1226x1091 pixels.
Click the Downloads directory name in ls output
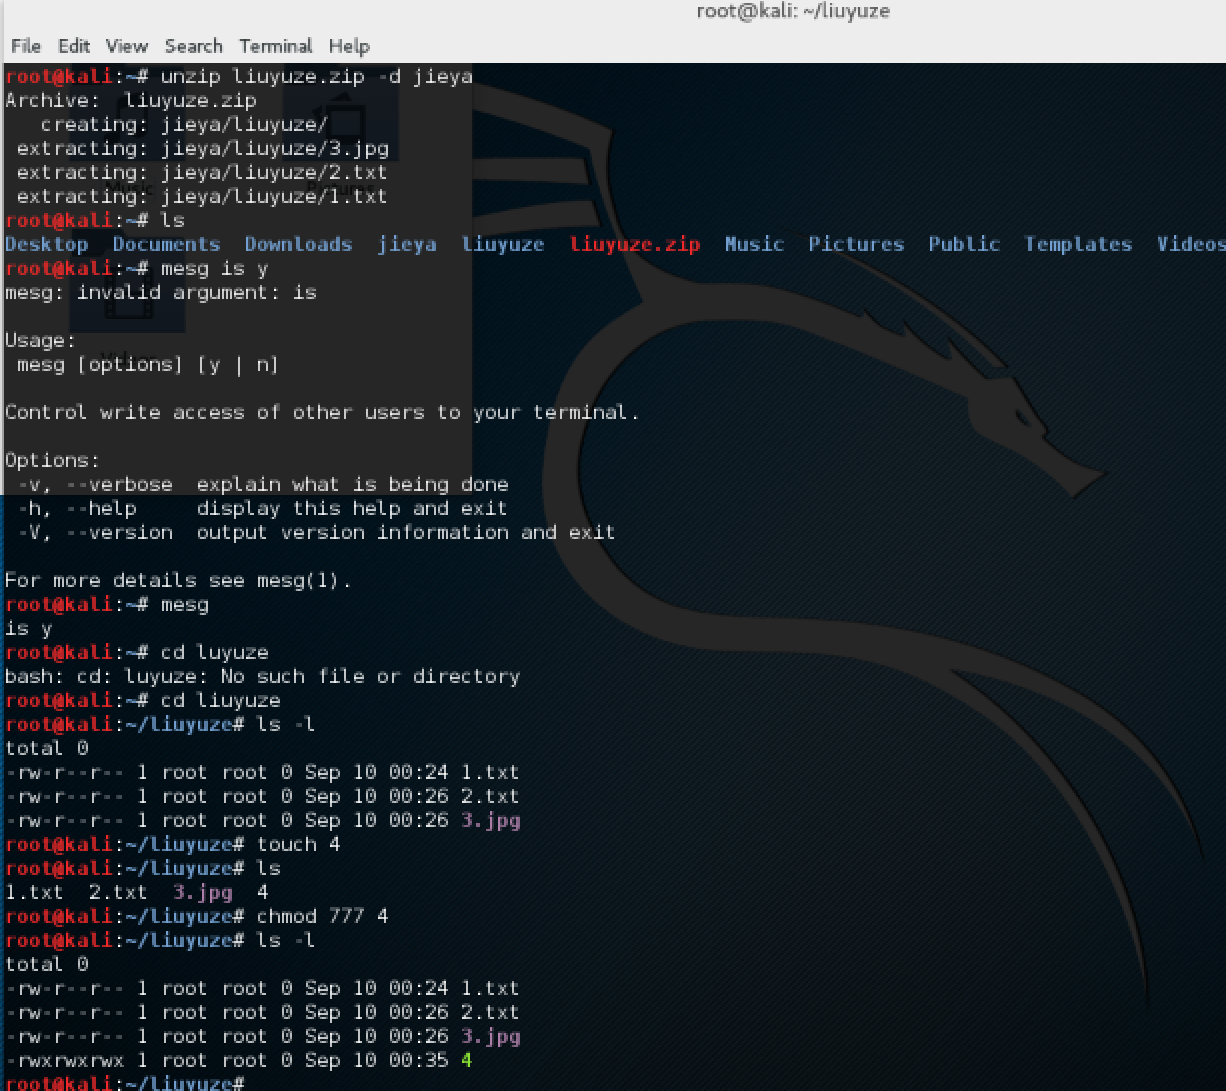pos(298,245)
